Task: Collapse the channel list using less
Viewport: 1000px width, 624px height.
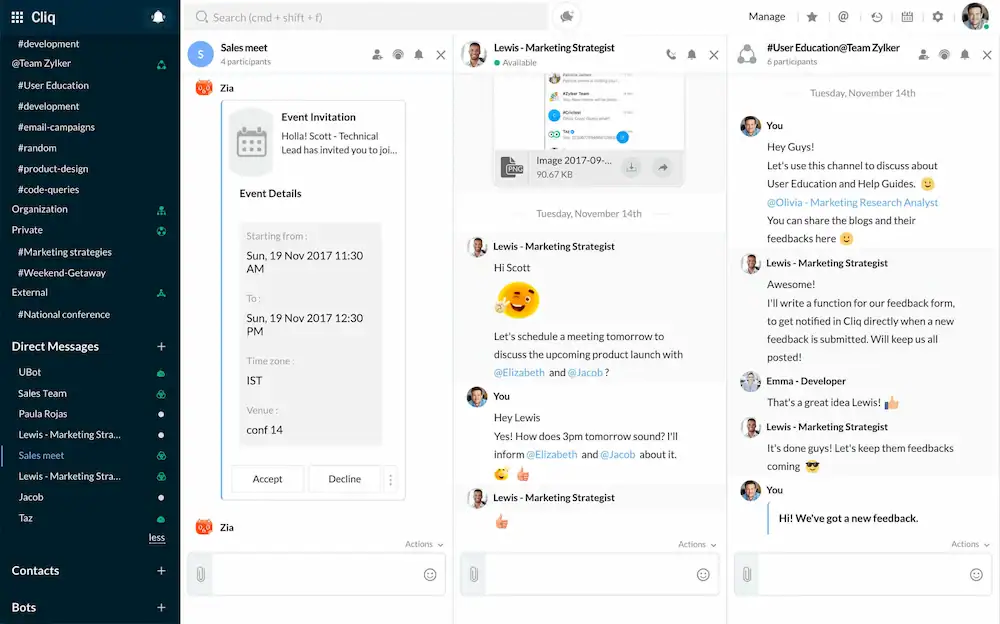Action: [157, 537]
